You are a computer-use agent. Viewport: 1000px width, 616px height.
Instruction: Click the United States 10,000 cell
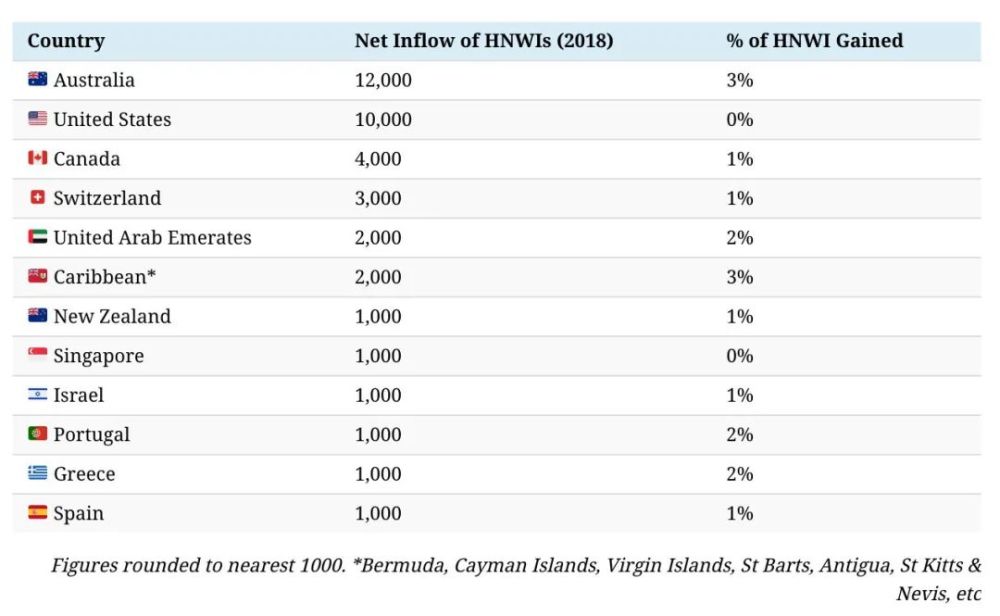pos(383,120)
